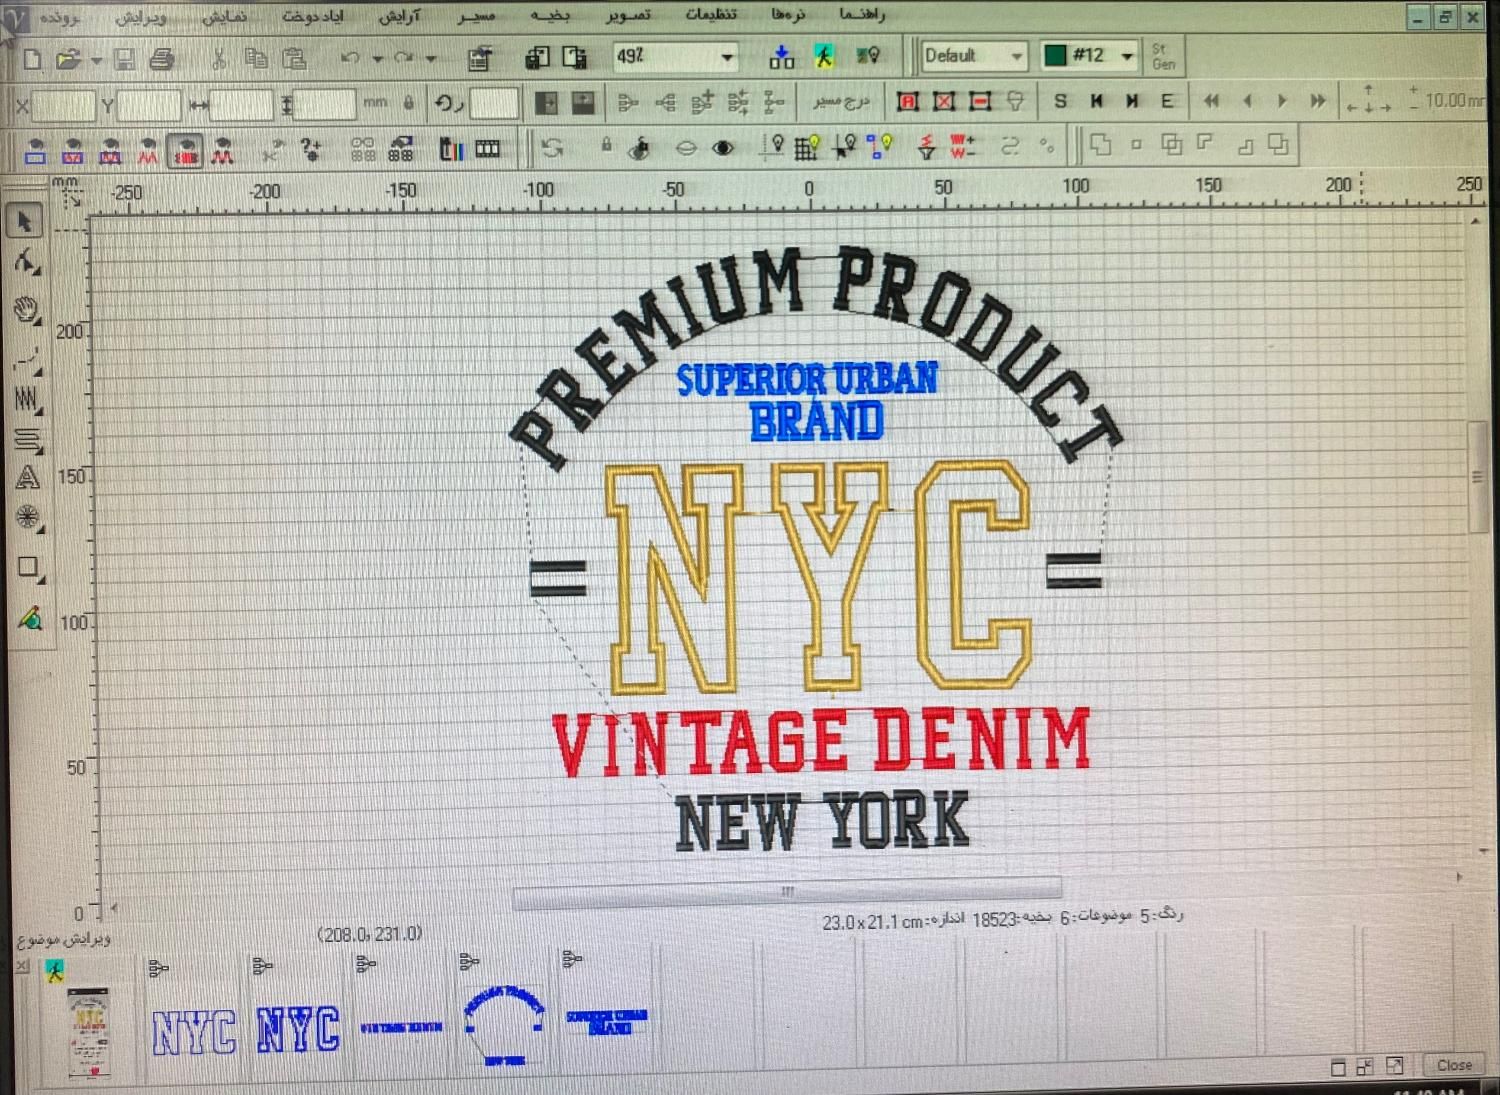
Task: Click the rotation angle input field
Action: point(493,103)
